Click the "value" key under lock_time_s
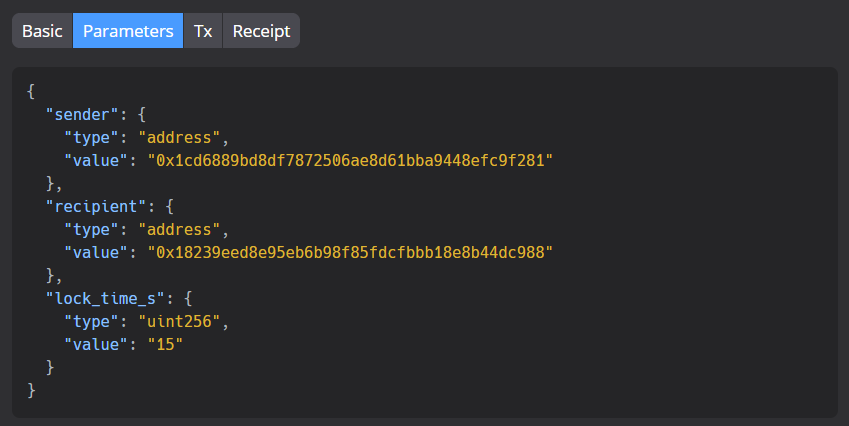849x426 pixels. coord(96,344)
